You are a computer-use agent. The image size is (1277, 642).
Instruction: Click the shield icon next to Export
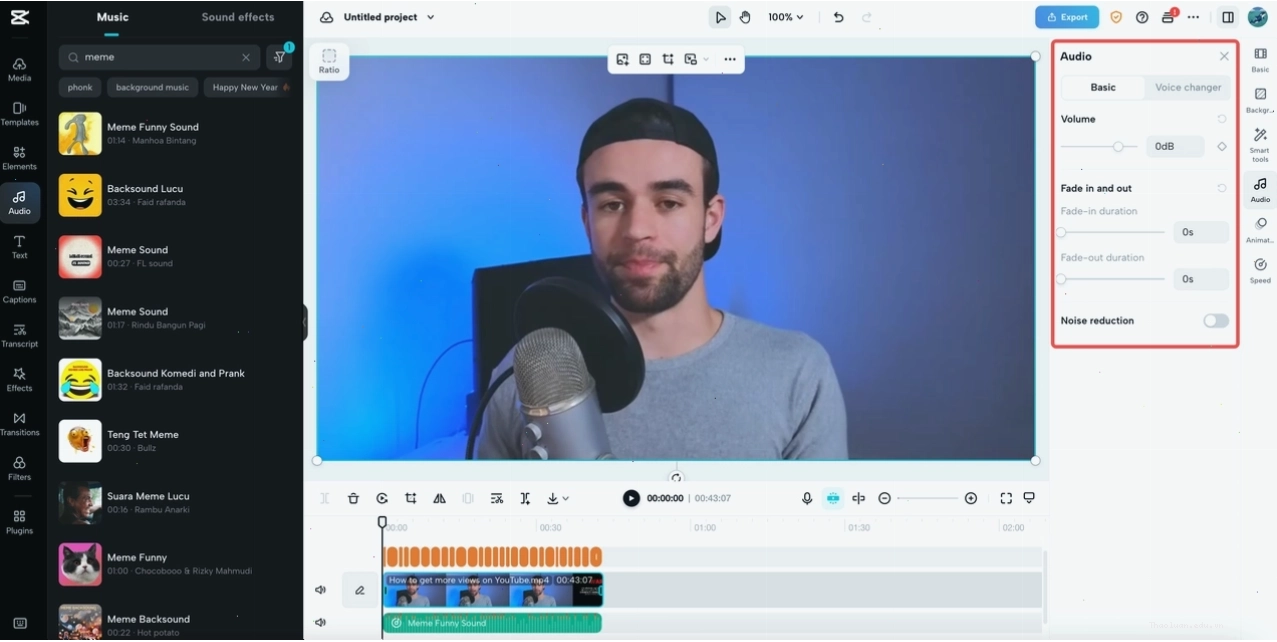1116,17
